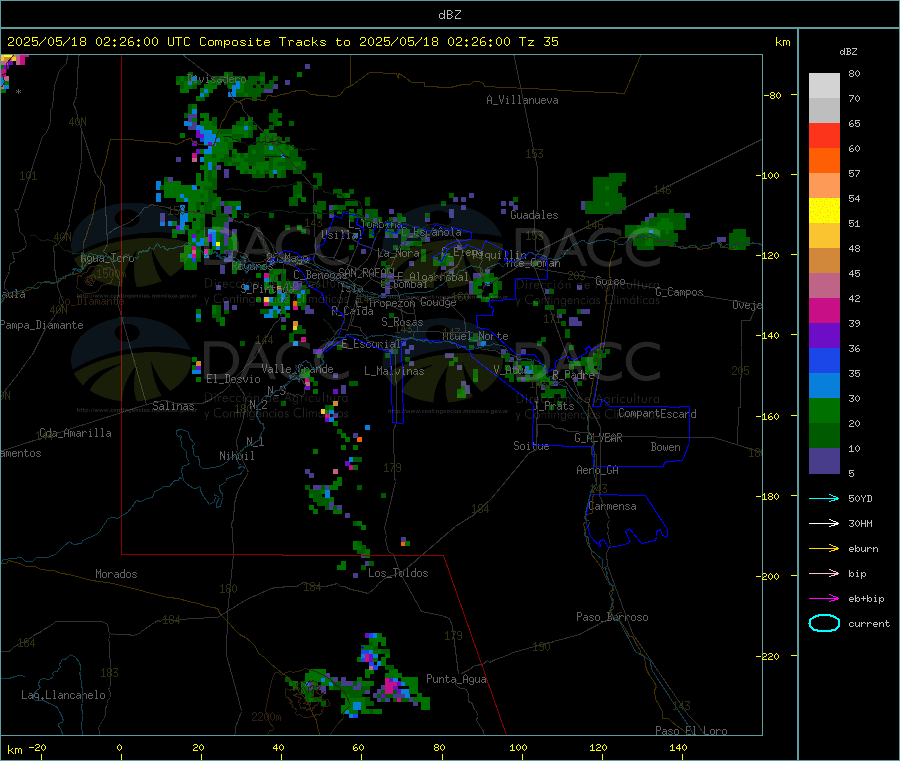The image size is (900, 761).
Task: Click the Paso_El_Loro map label
Action: click(692, 731)
